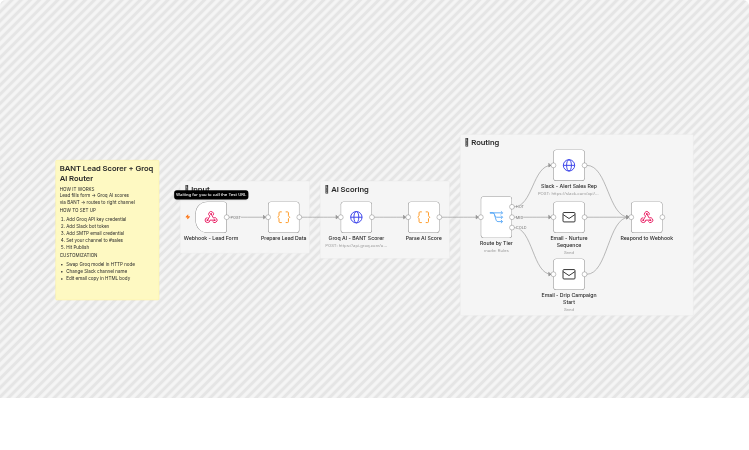749x450 pixels.
Task: Click the 'Email - Nurture Sequence' label
Action: [x=569, y=242]
